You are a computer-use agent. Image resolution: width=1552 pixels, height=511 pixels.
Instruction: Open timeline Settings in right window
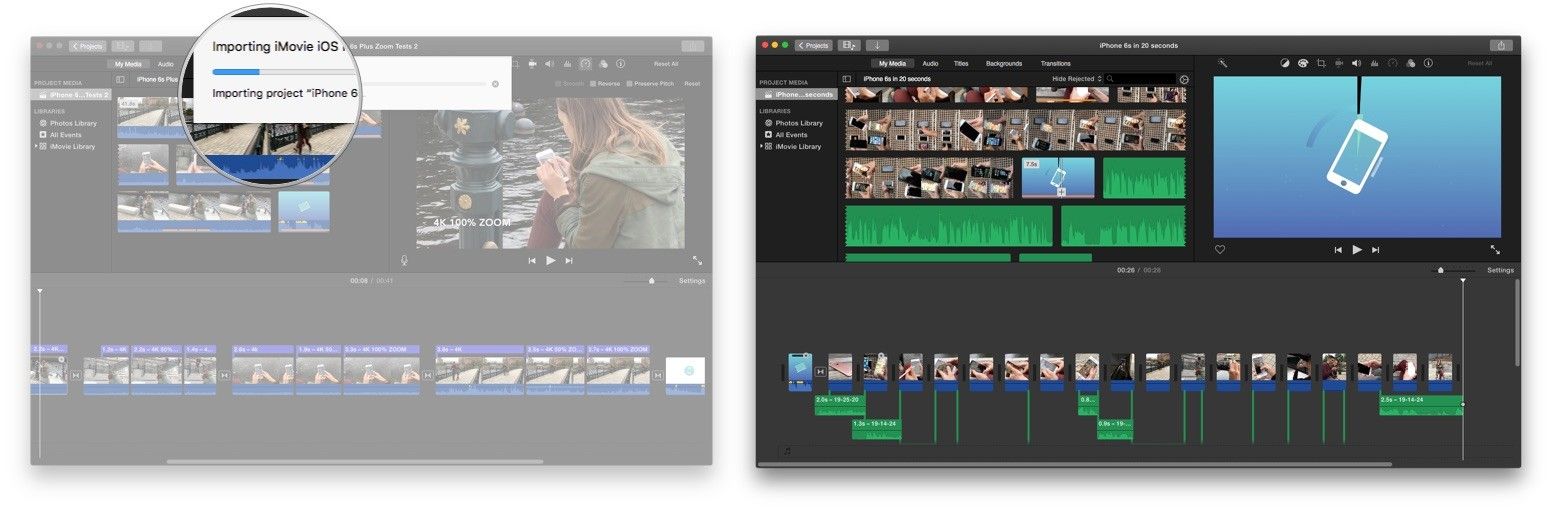pyautogui.click(x=1500, y=270)
